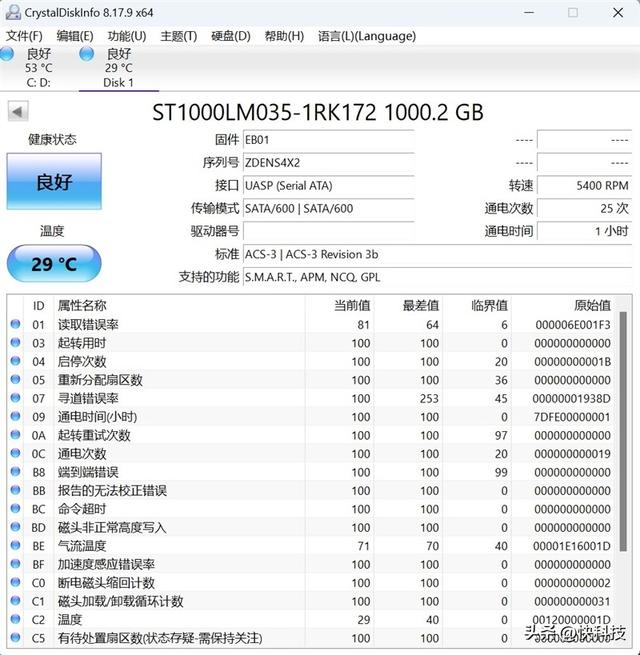Click the ACS-3 Revision 3b standard field
The image size is (640, 655).
pyautogui.click(x=437, y=254)
